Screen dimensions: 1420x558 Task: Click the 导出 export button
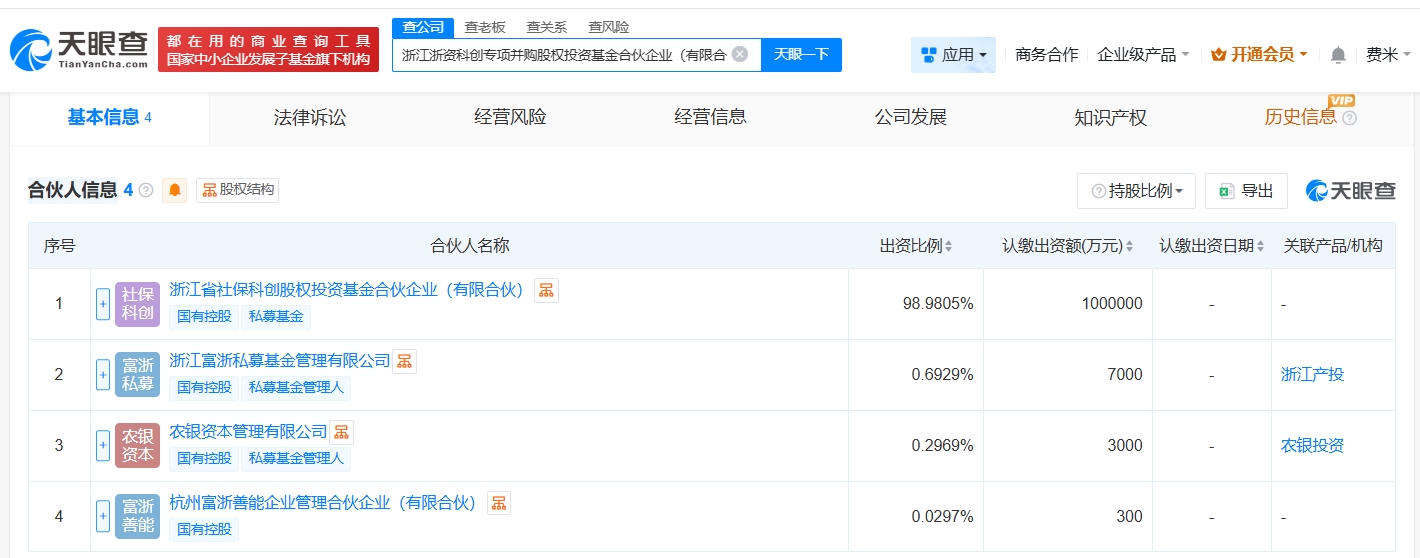point(1246,191)
